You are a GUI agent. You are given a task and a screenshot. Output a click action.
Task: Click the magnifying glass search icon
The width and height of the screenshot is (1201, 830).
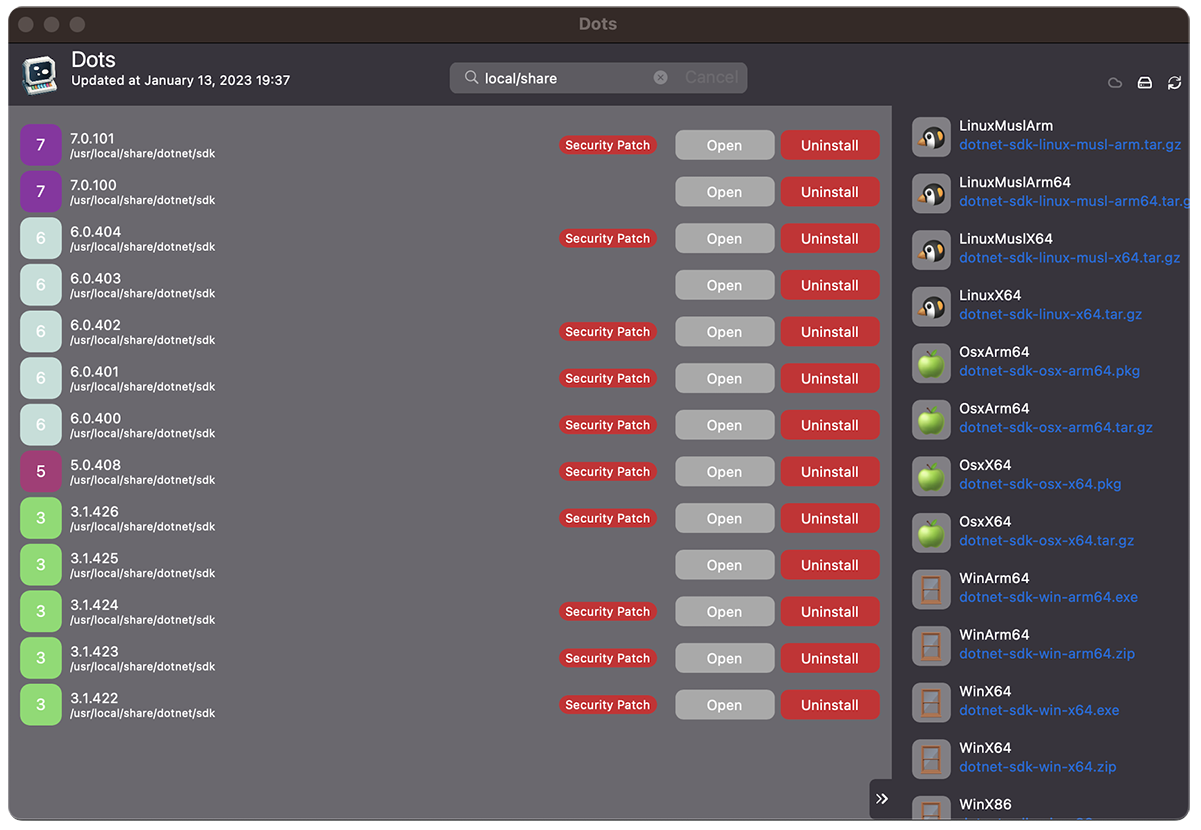[471, 78]
